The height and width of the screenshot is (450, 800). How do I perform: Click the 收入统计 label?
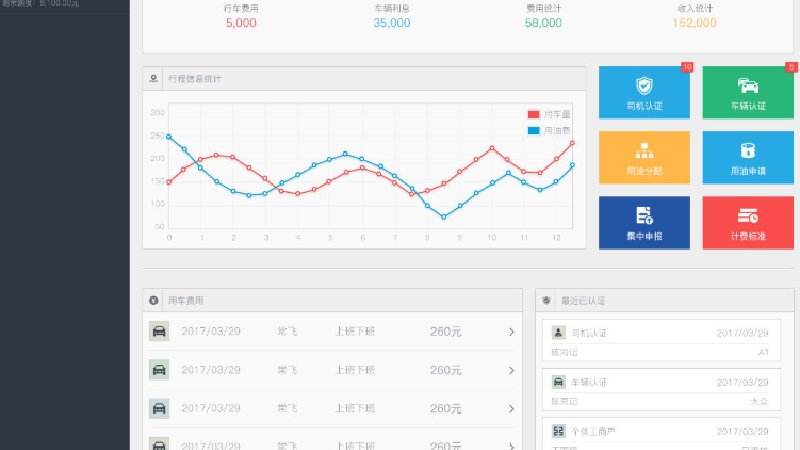[x=694, y=8]
